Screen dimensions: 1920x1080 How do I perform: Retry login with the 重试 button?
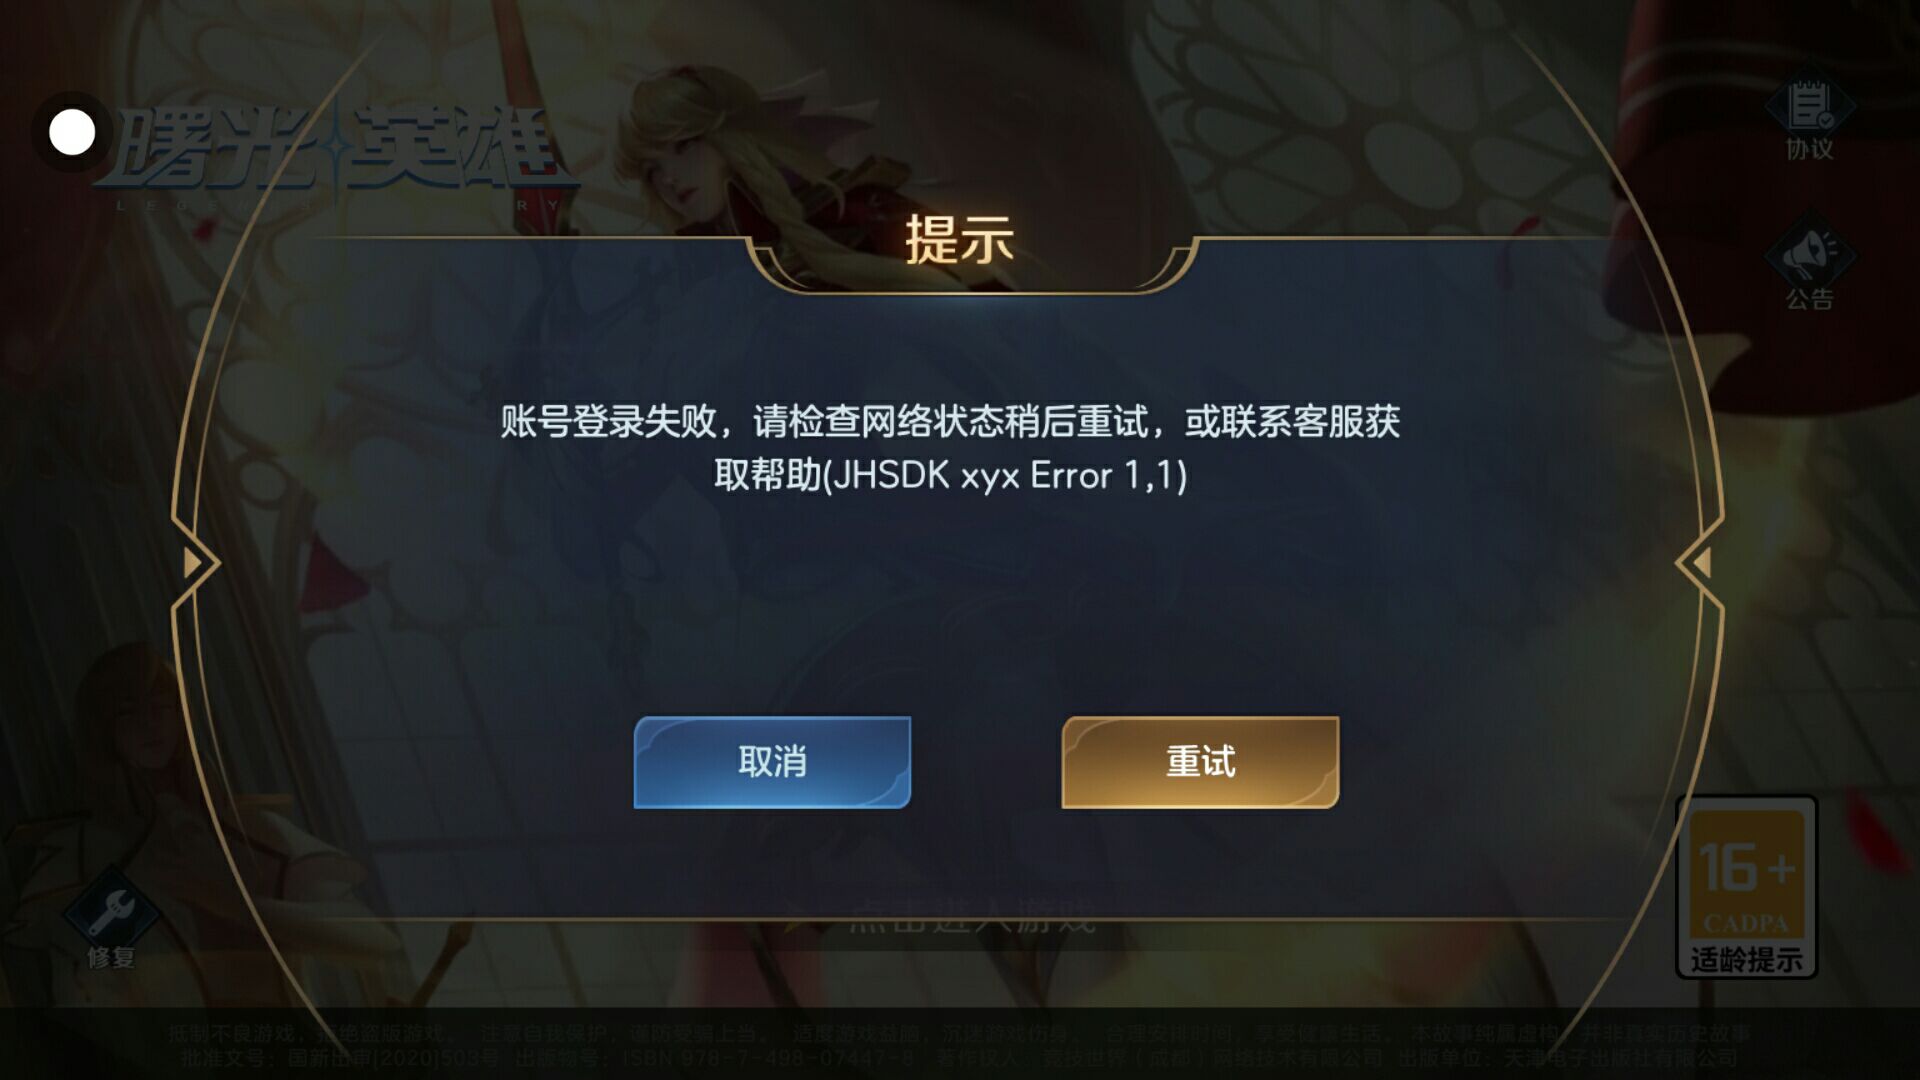pyautogui.click(x=1200, y=762)
